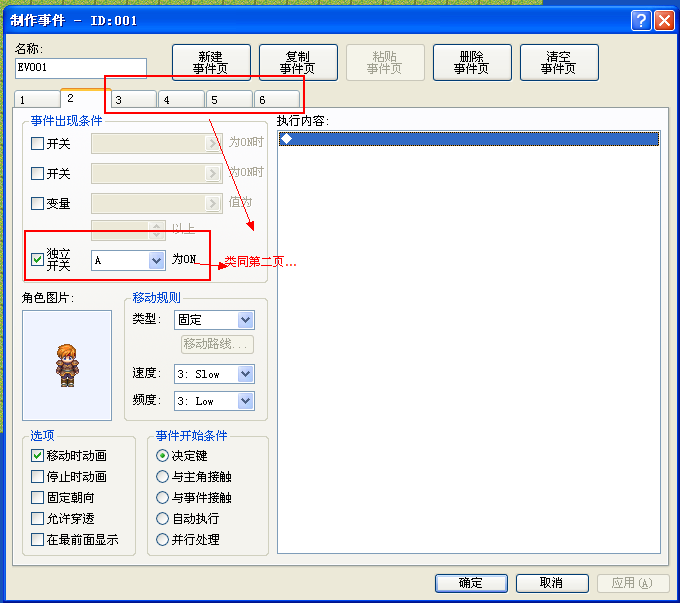Open the 速度 3: Slow dropdown
The width and height of the screenshot is (680, 603).
214,374
